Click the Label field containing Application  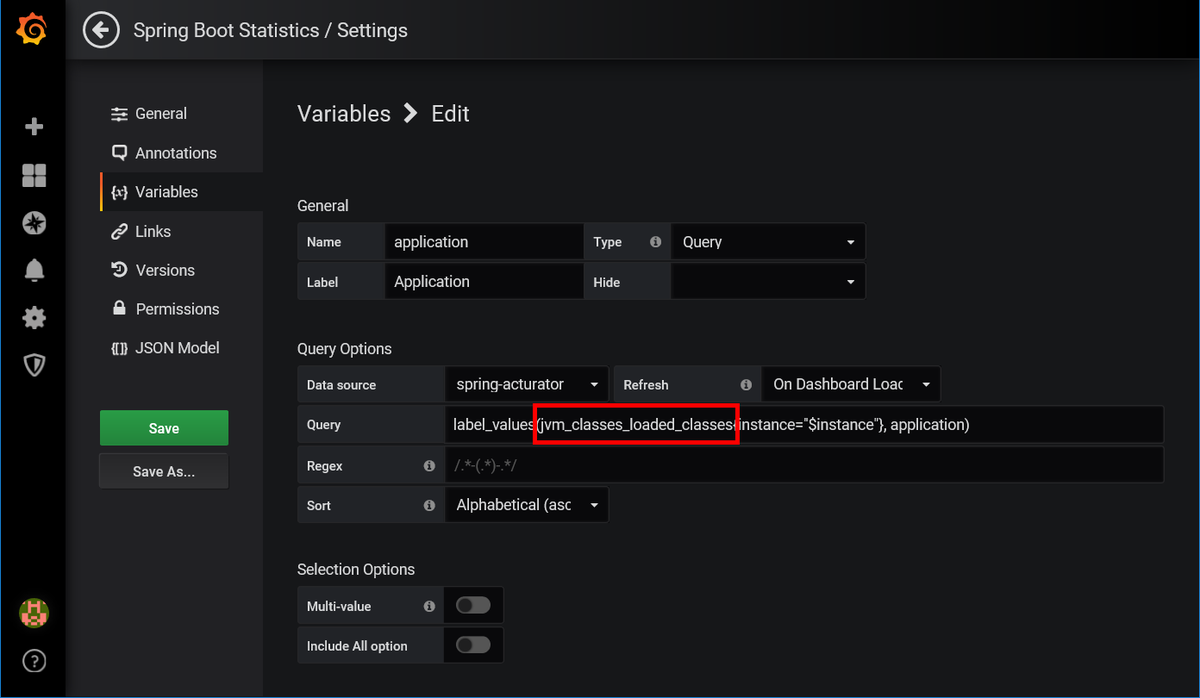484,282
